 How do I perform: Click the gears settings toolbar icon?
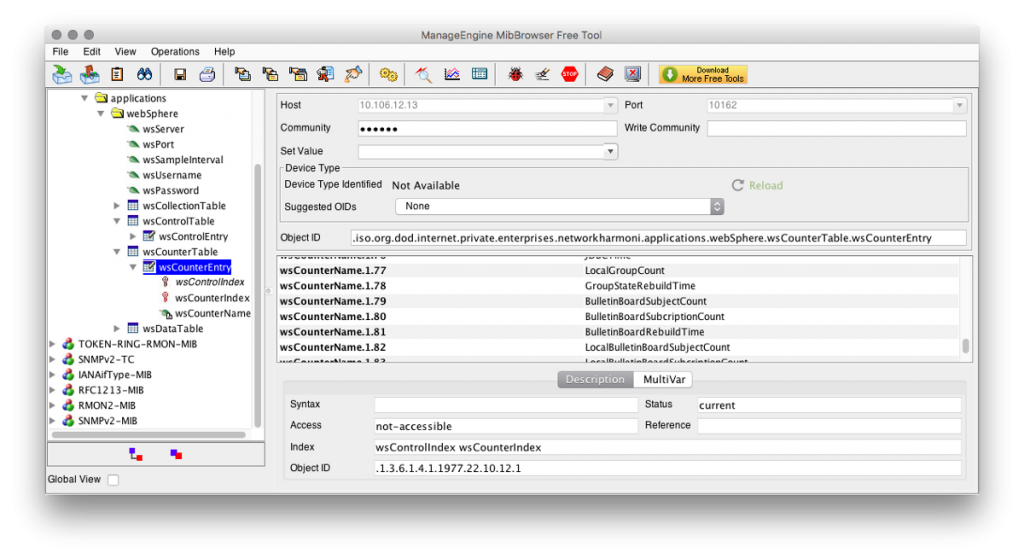[388, 74]
